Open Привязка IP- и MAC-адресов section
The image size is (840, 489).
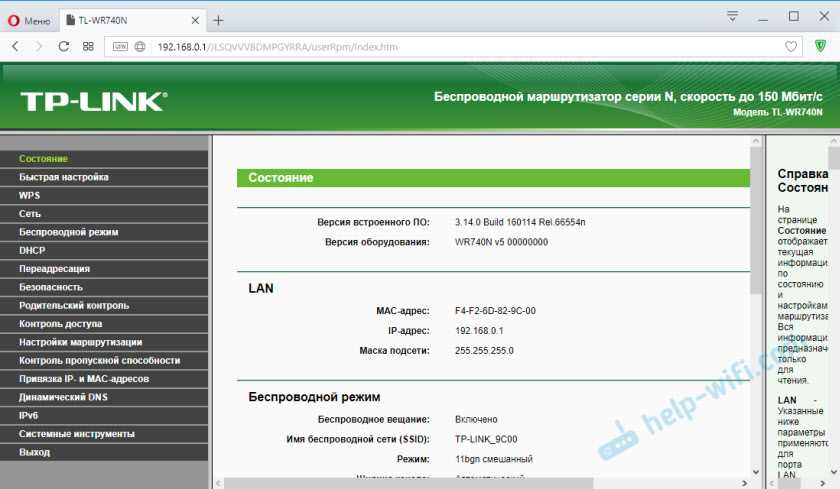pyautogui.click(x=104, y=379)
